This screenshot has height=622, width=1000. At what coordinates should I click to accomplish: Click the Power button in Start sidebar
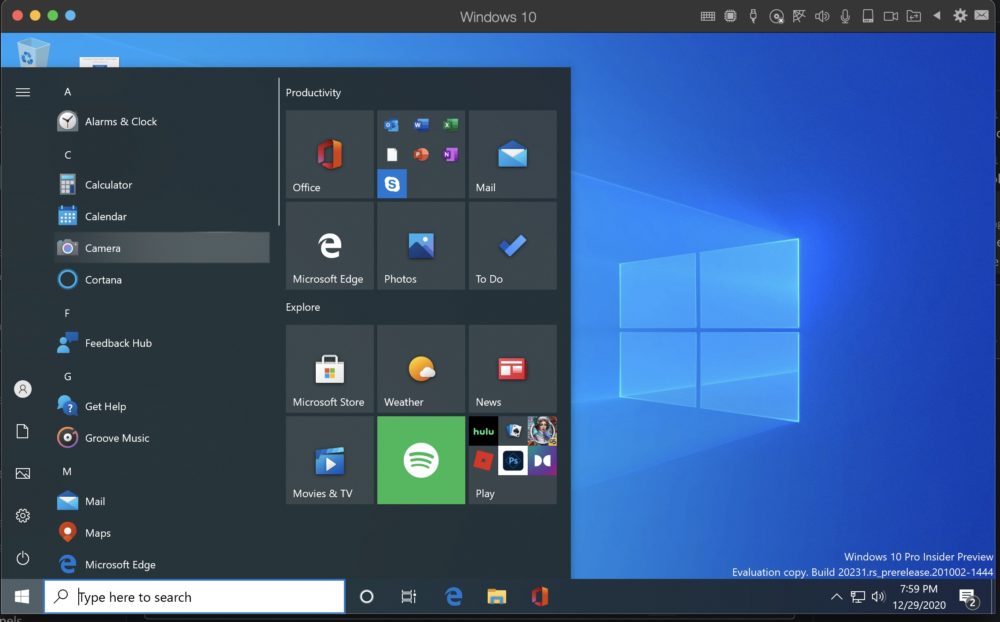tap(22, 558)
